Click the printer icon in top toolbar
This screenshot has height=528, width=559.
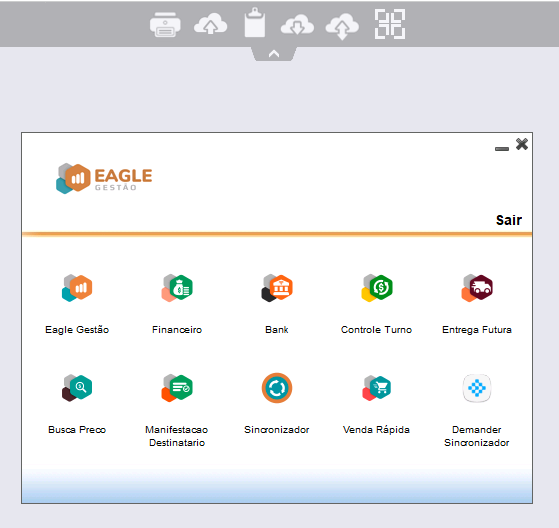pos(165,25)
